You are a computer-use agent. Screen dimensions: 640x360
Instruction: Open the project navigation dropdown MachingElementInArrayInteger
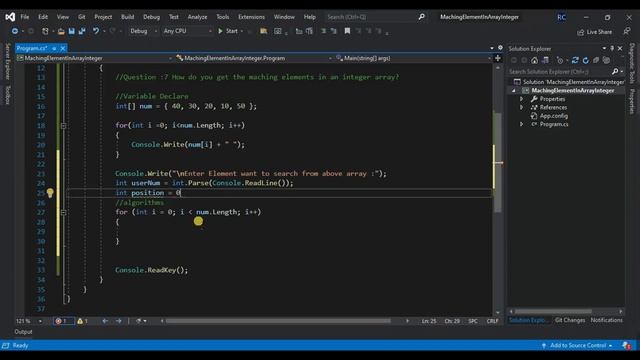point(94,58)
